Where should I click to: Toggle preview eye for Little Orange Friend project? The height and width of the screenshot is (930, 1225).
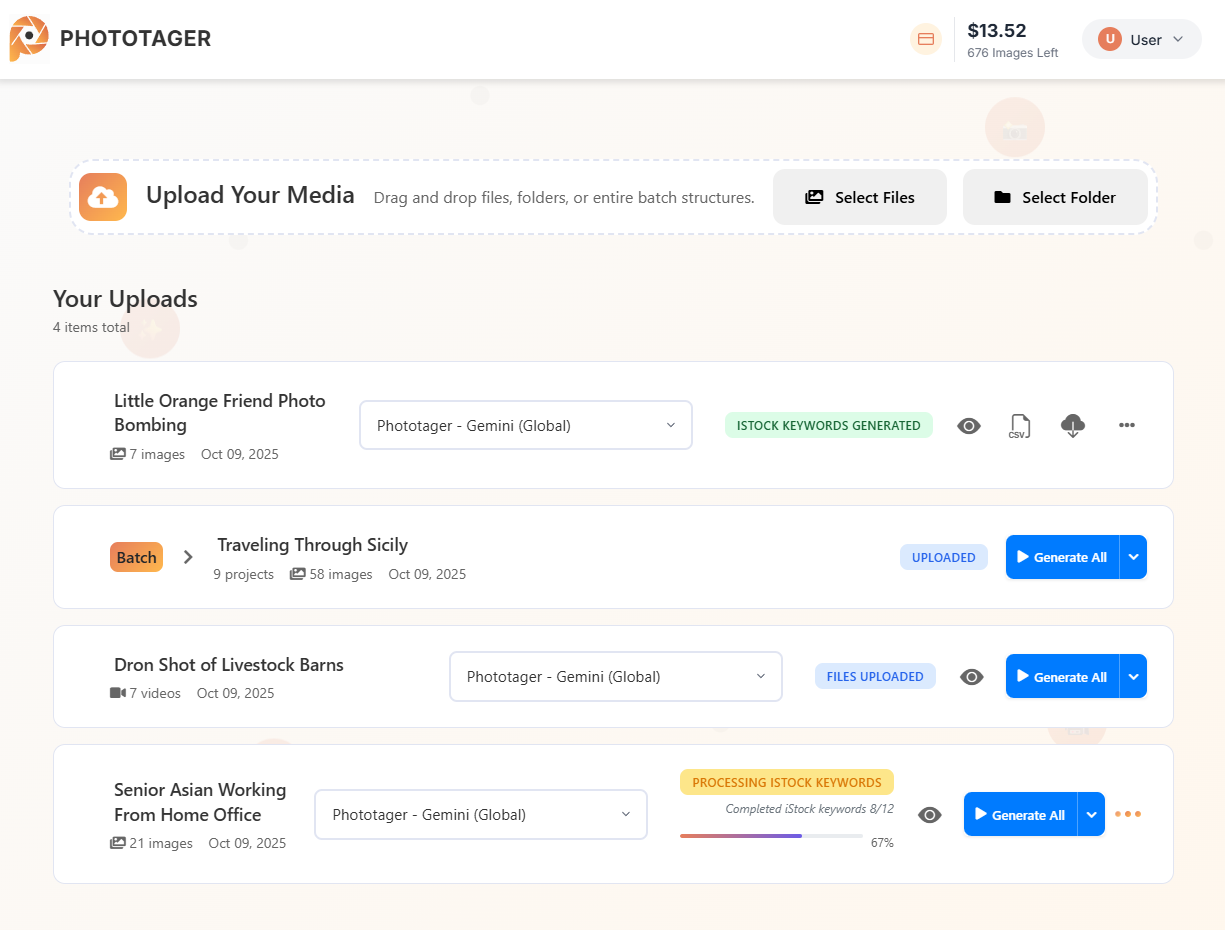point(968,425)
